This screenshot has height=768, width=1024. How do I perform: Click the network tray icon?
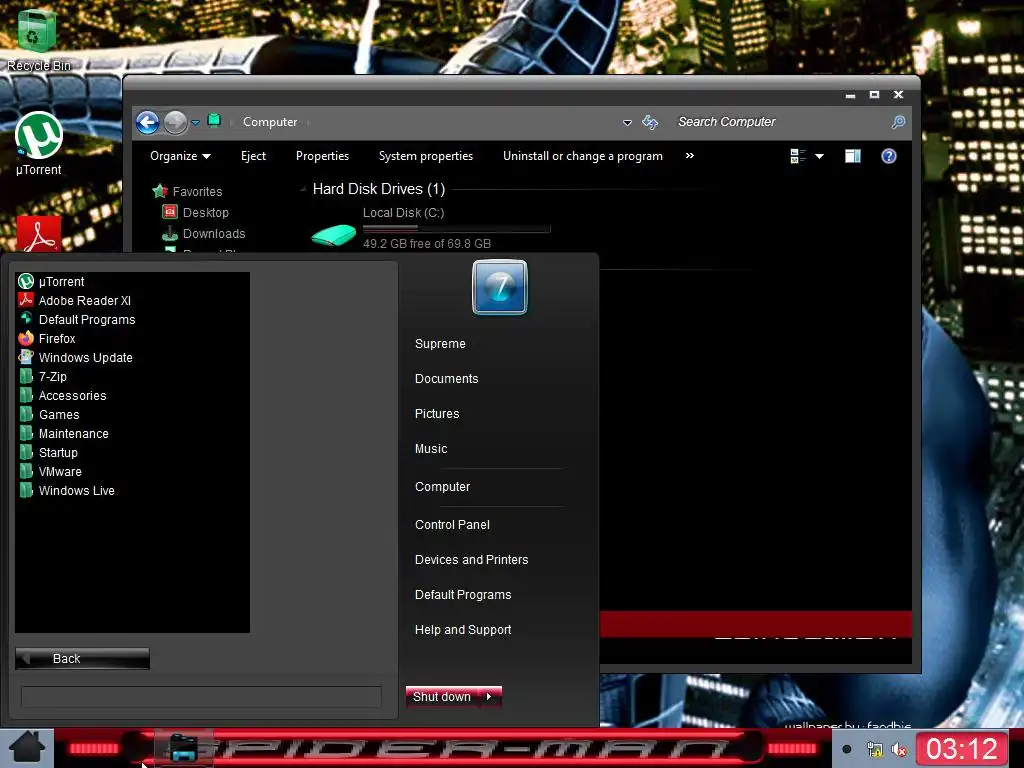pos(874,750)
